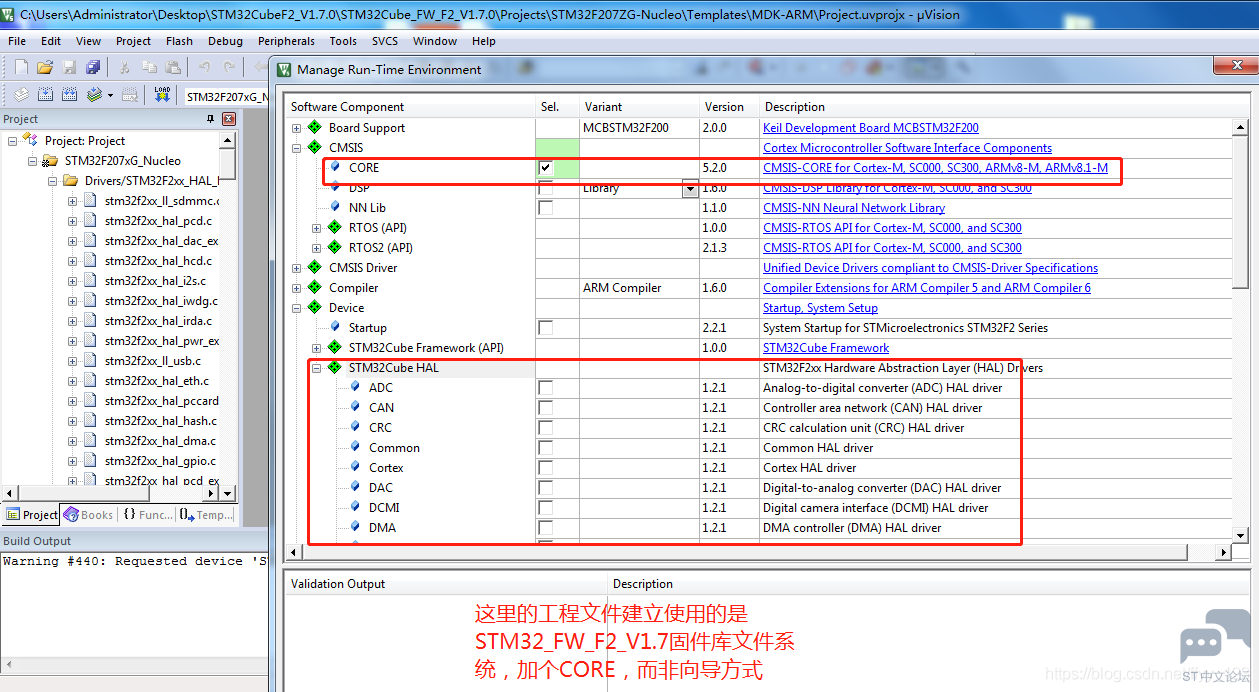Click the Board Support component diamond icon
The height and width of the screenshot is (692, 1259).
(315, 128)
